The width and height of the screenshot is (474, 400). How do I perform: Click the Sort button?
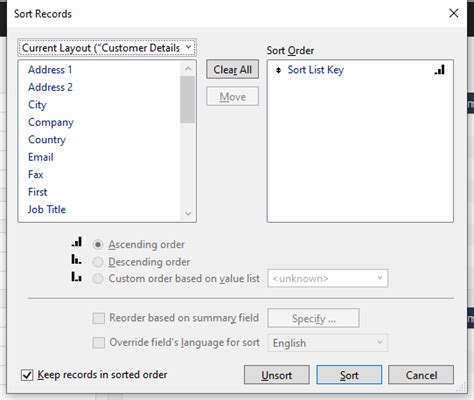[349, 375]
